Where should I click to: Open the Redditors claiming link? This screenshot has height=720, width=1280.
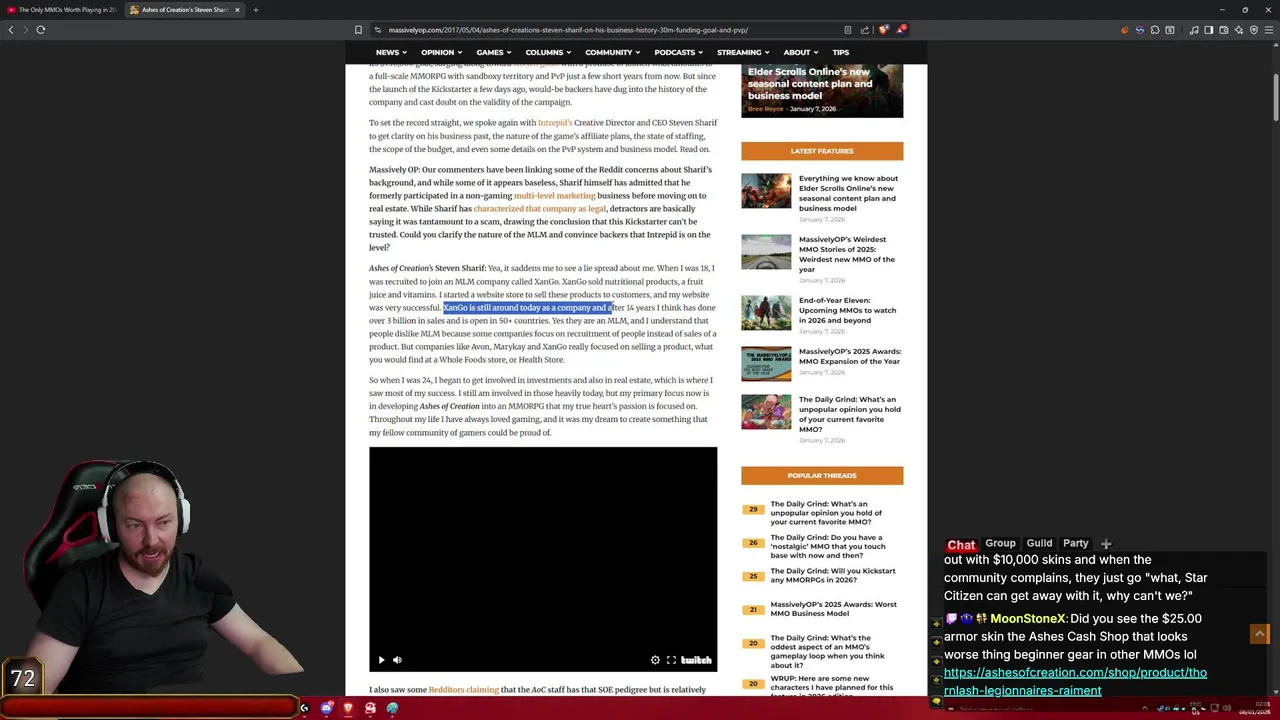click(463, 690)
